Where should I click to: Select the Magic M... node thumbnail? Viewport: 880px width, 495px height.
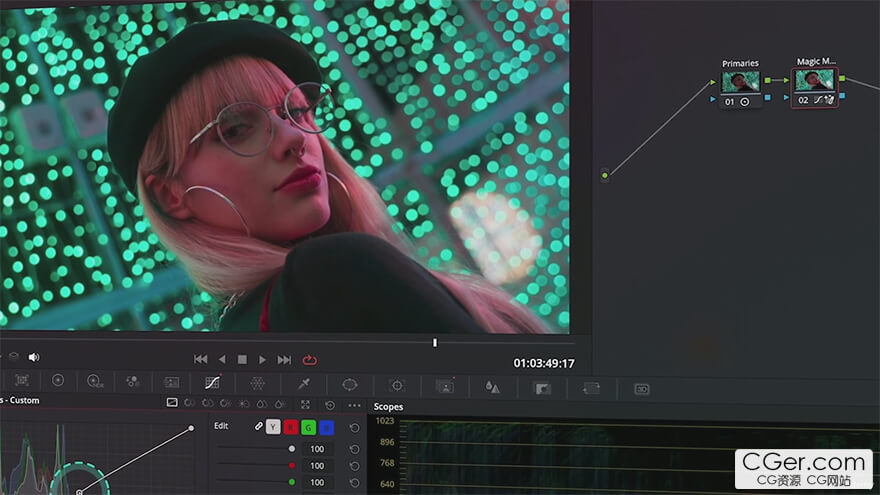click(x=815, y=80)
